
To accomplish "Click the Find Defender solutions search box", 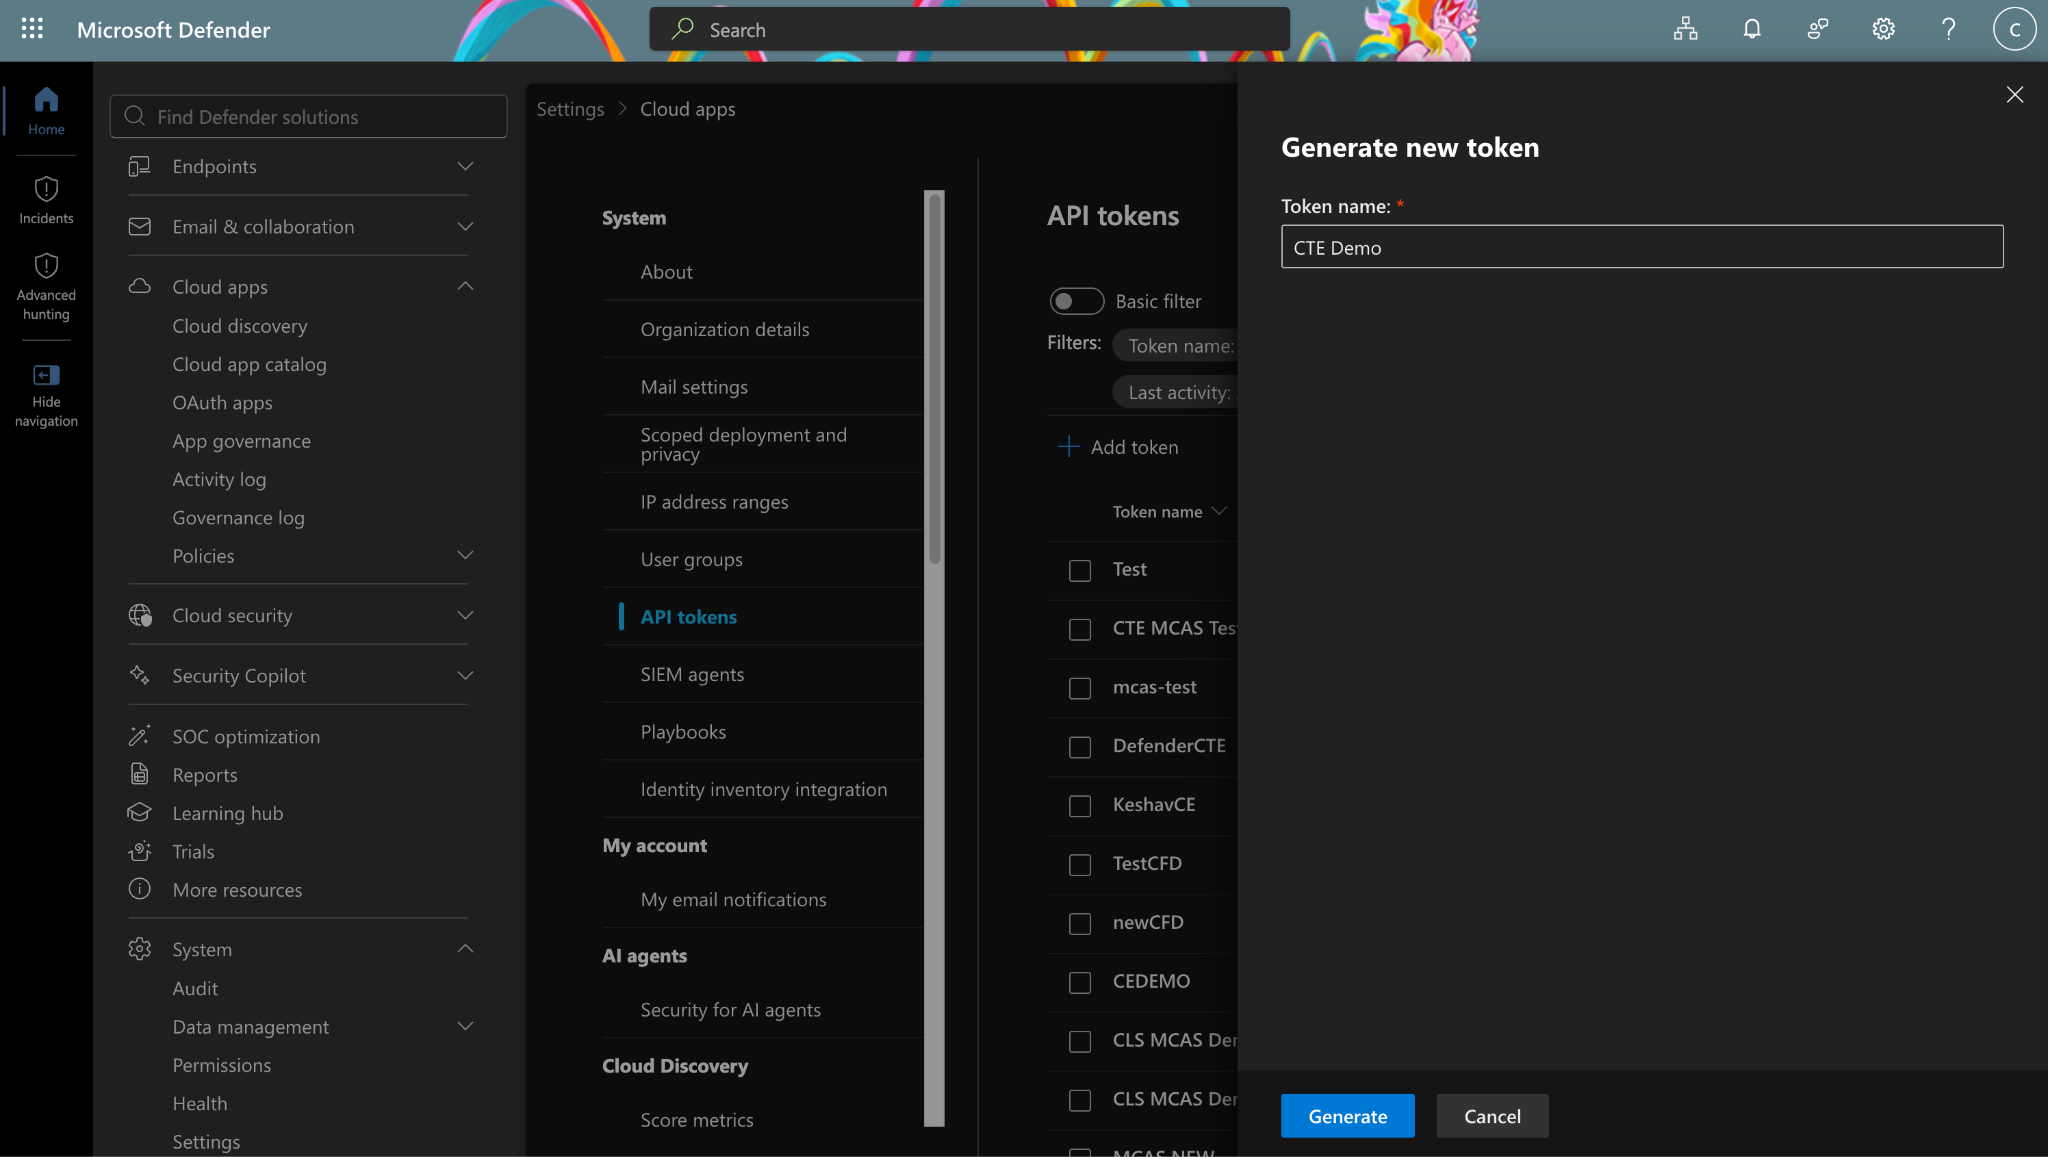I will [309, 117].
